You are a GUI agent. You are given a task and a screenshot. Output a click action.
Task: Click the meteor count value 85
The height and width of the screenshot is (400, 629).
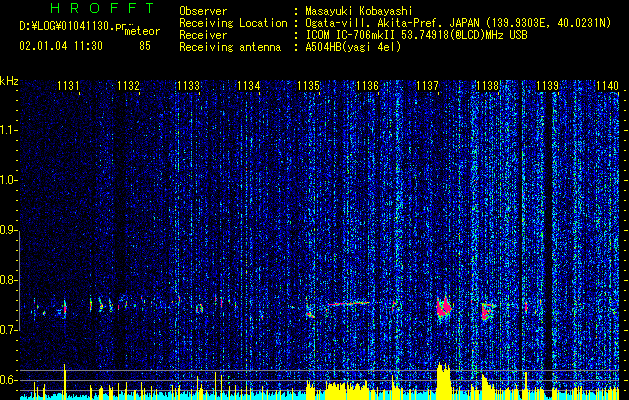pyautogui.click(x=145, y=46)
